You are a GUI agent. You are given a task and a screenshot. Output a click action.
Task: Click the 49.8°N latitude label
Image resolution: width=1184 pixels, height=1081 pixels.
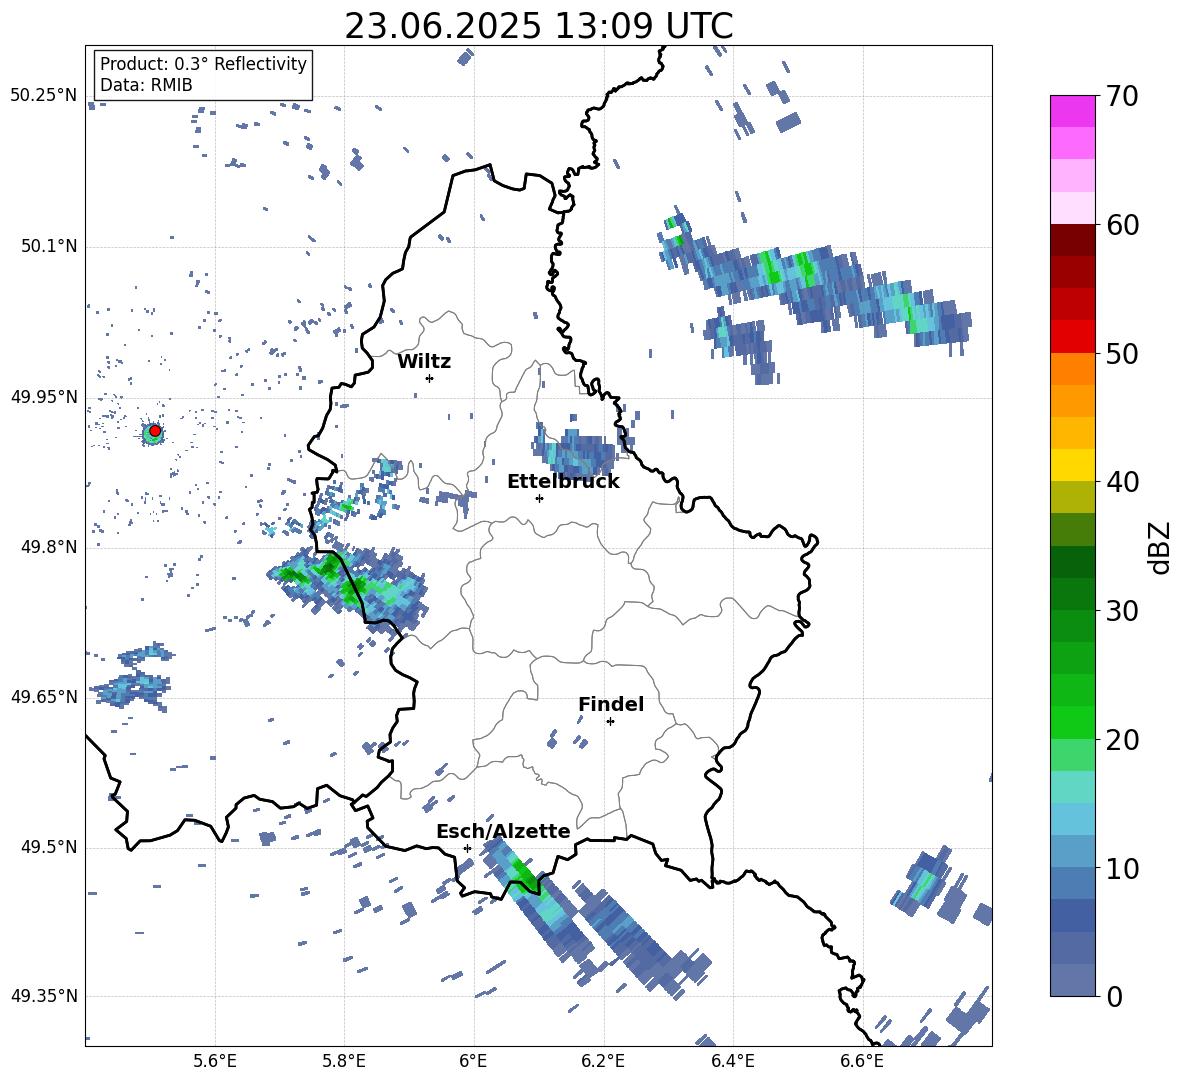(x=48, y=547)
